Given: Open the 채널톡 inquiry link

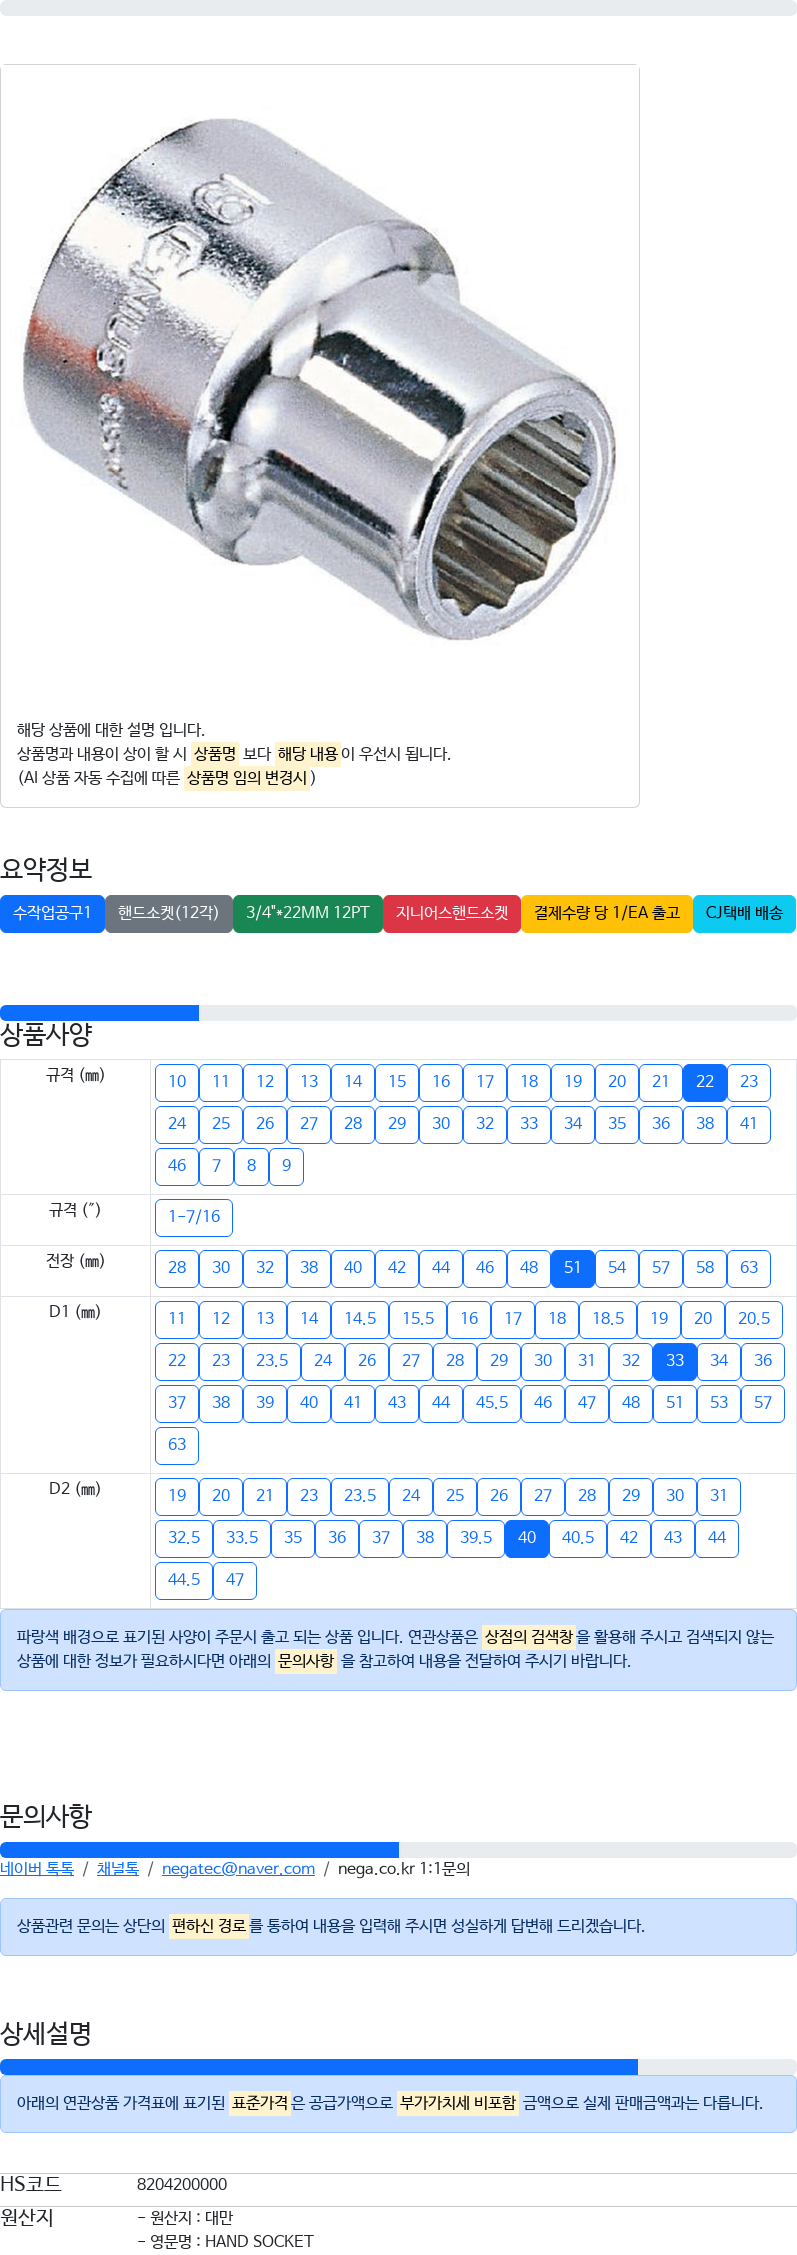Looking at the screenshot, I should 118,1868.
